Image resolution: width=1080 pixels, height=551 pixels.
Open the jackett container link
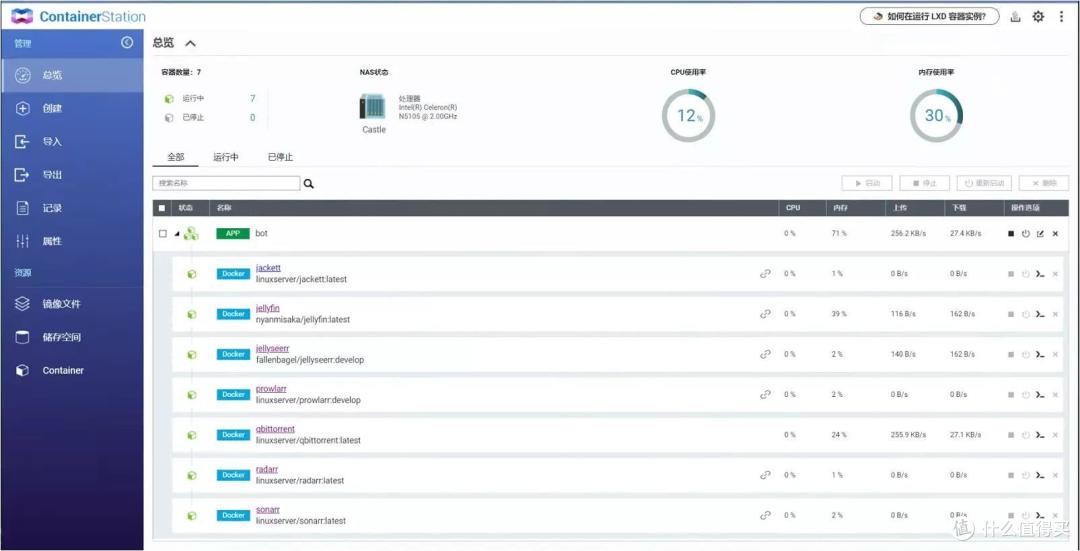(x=268, y=267)
